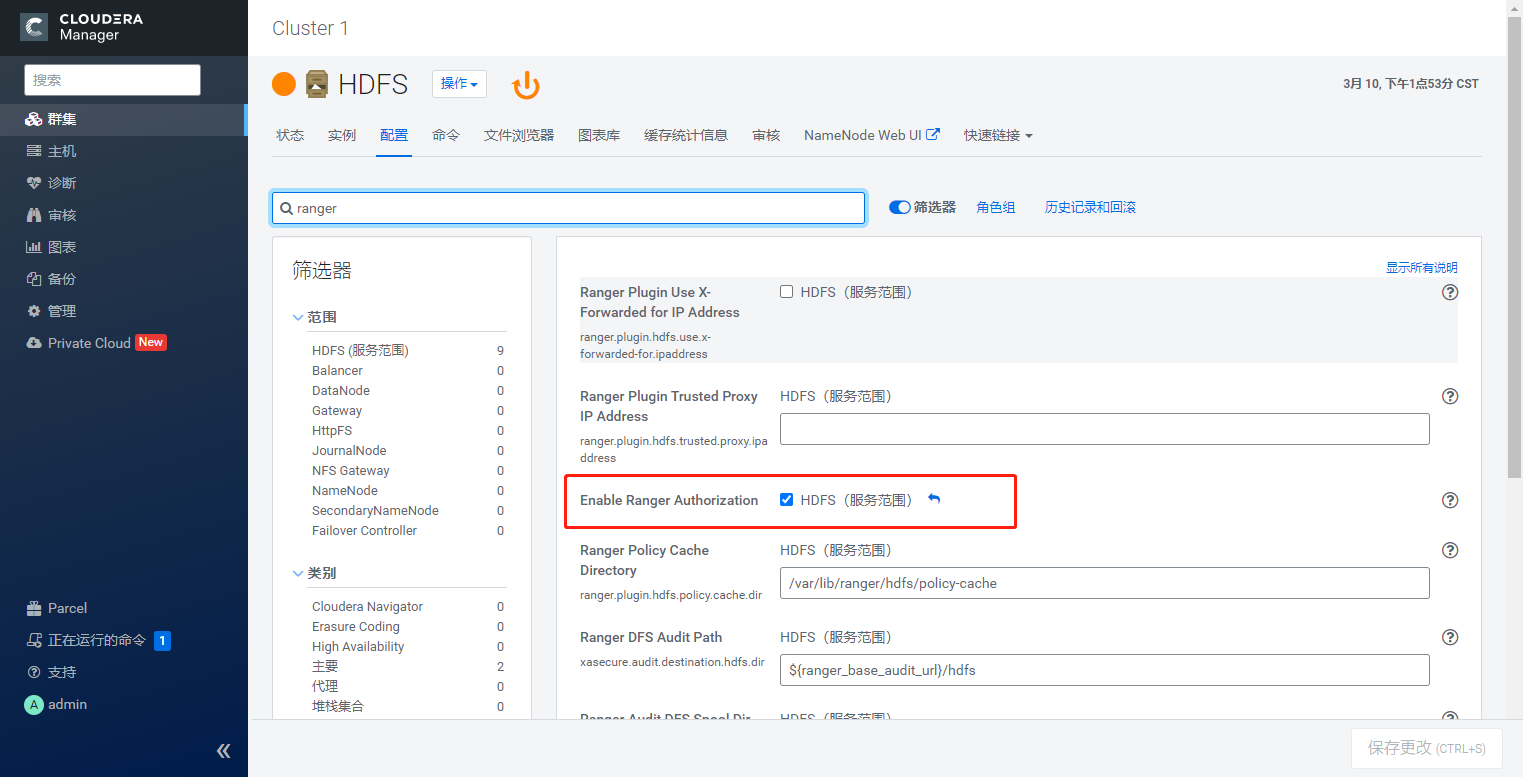Click the orange HDFS health status circle
Viewport: 1523px width, 777px height.
(284, 84)
